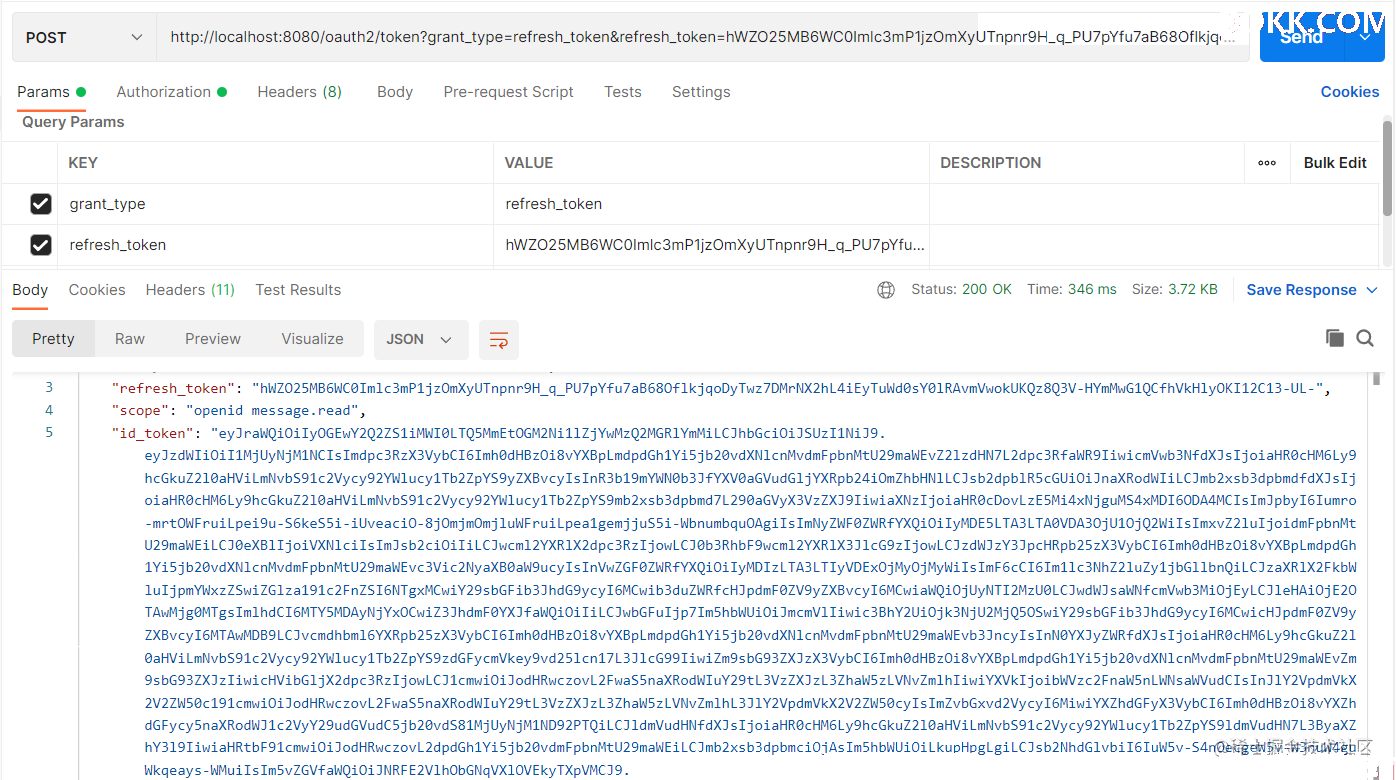
Task: Uncheck the refresh_token parameter checkbox
Action: coord(40,245)
